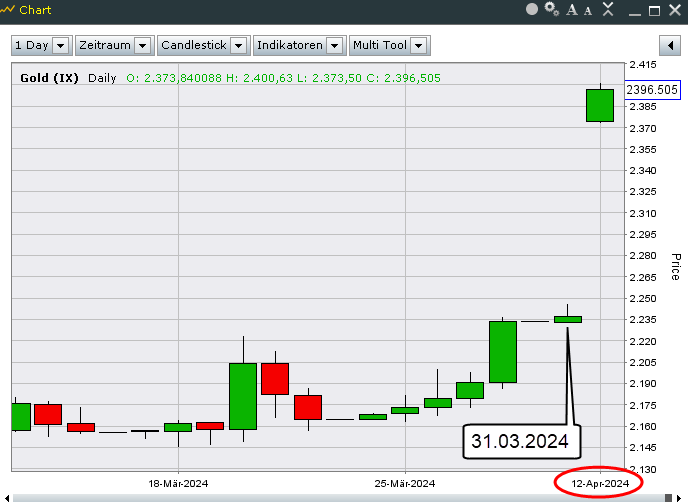Open Candlestick chart type dropdown arrow
This screenshot has width=688, height=502.
tap(238, 45)
